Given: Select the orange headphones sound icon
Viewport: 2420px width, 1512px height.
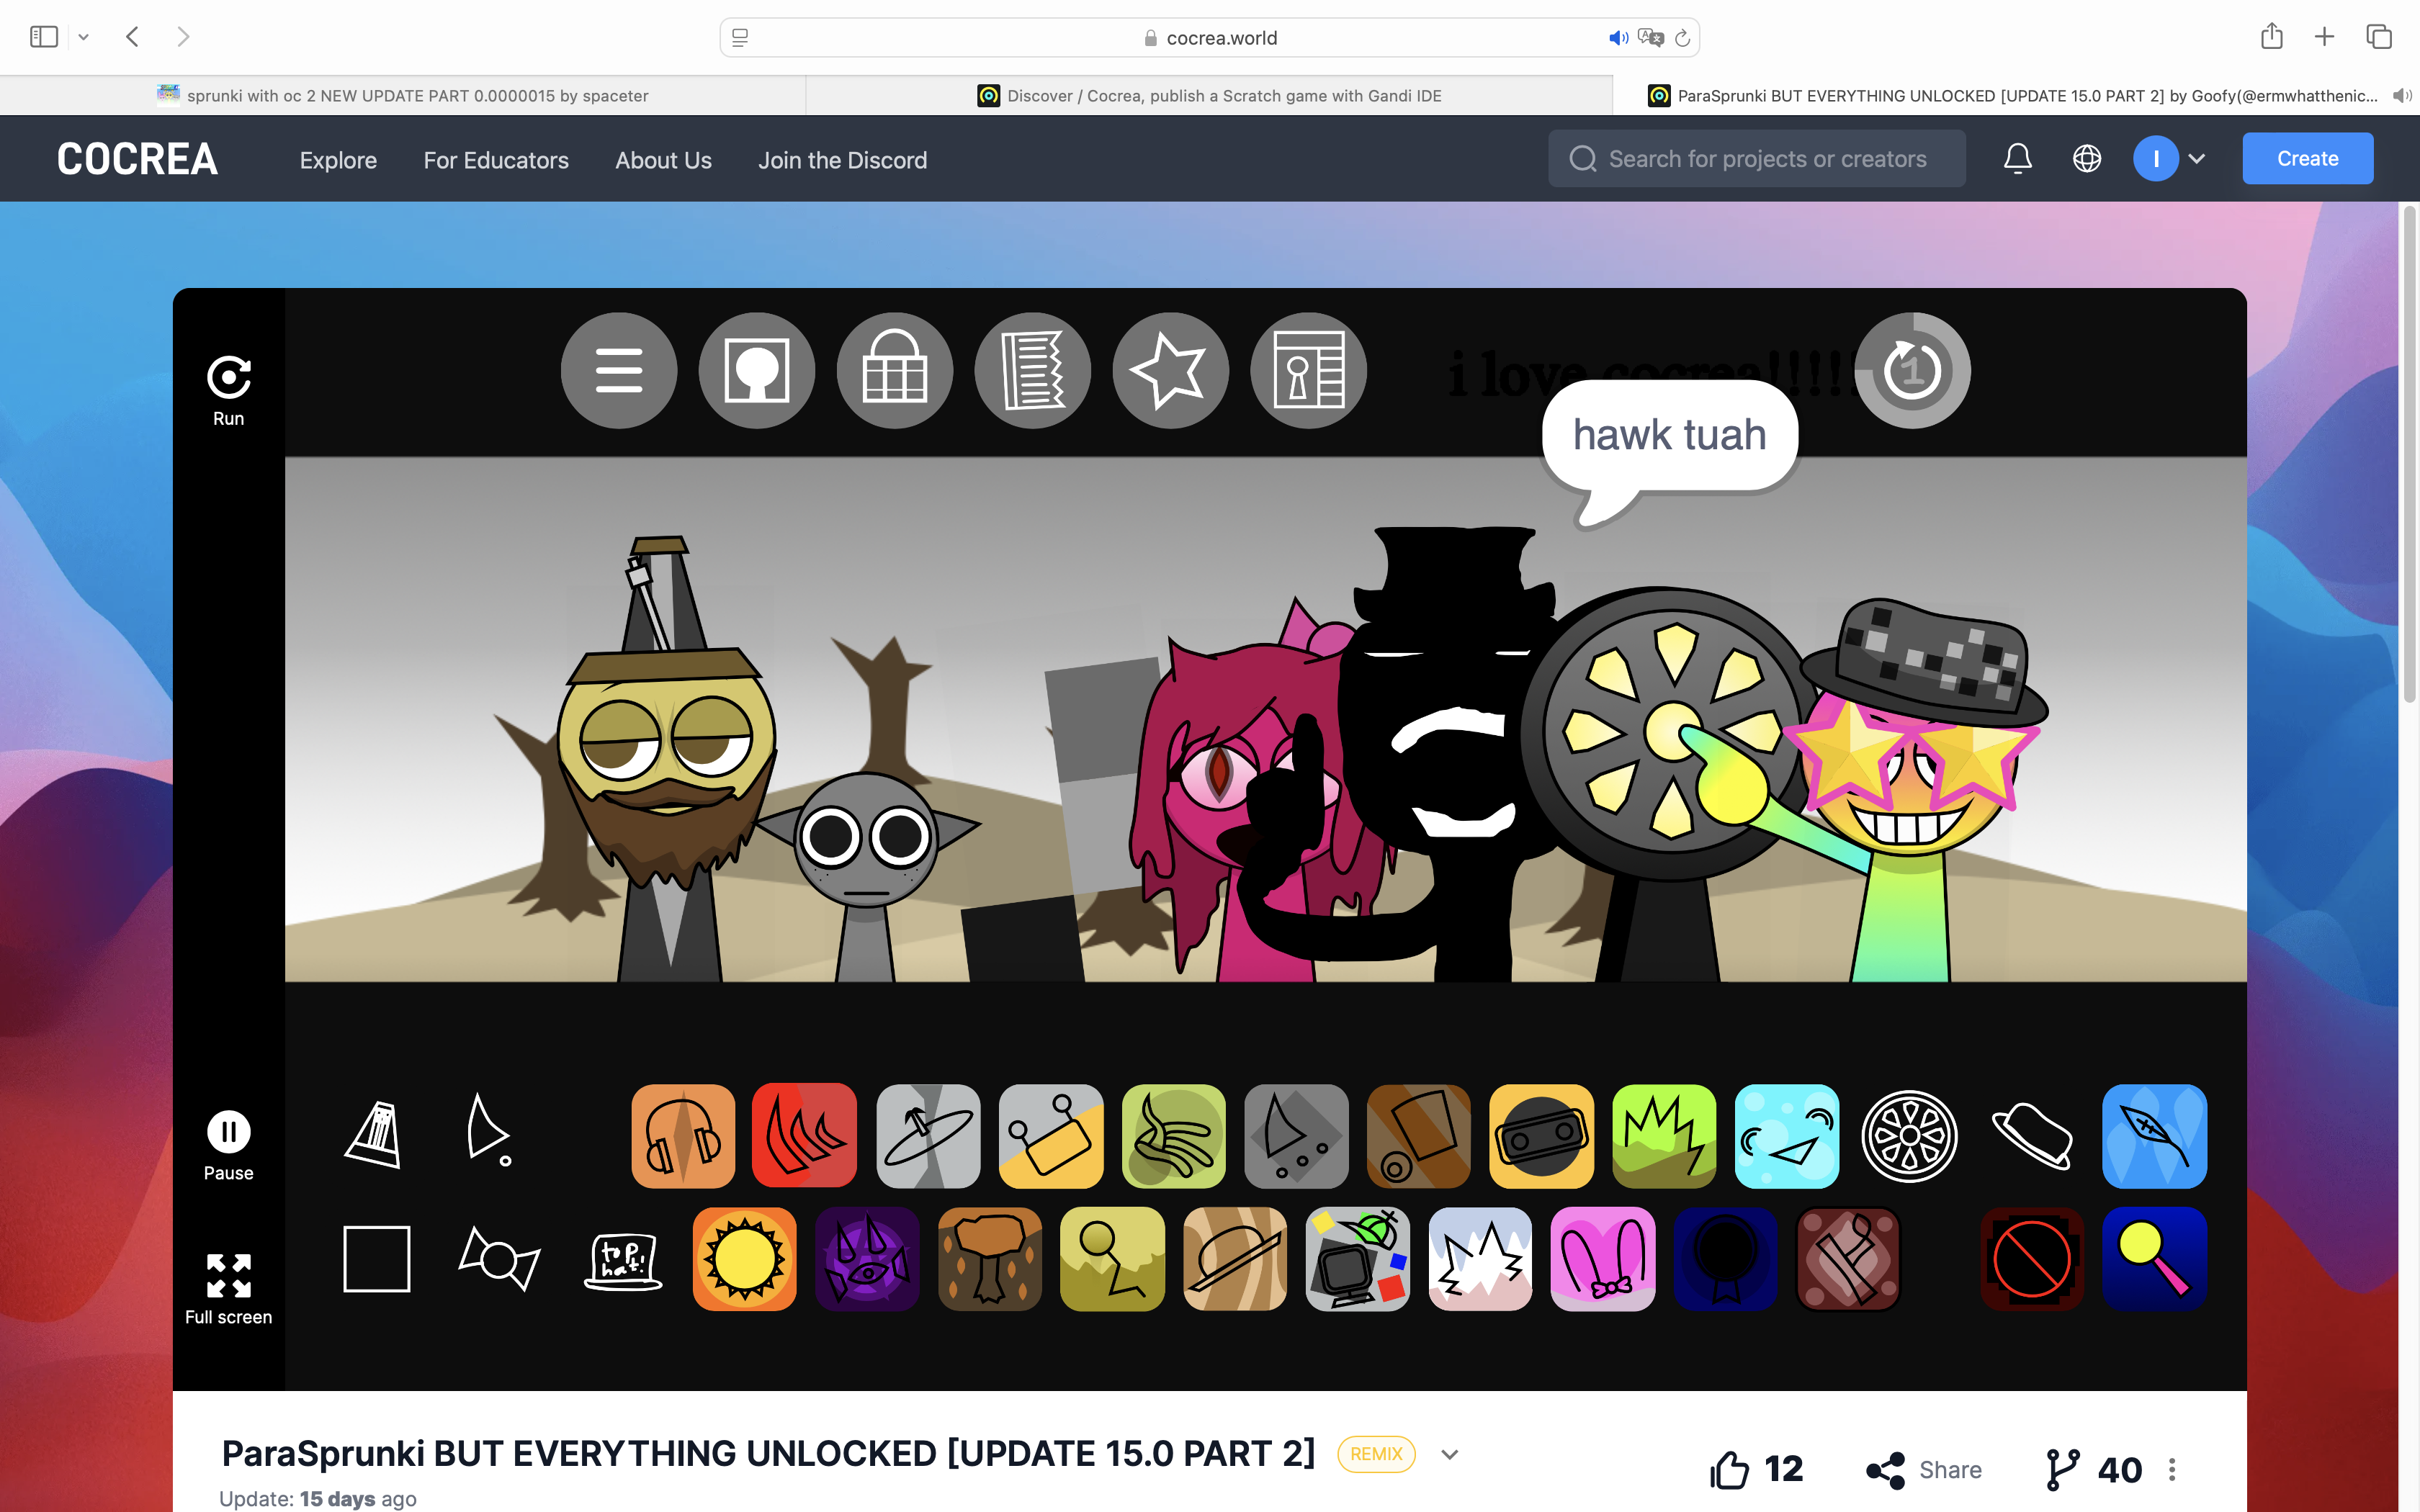Looking at the screenshot, I should (x=683, y=1136).
